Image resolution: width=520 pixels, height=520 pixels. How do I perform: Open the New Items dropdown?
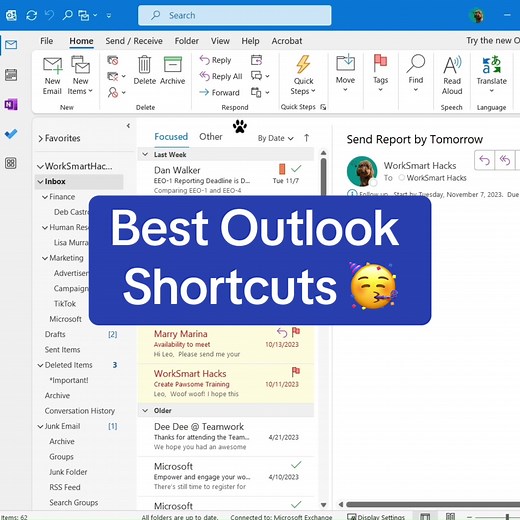pos(80,76)
